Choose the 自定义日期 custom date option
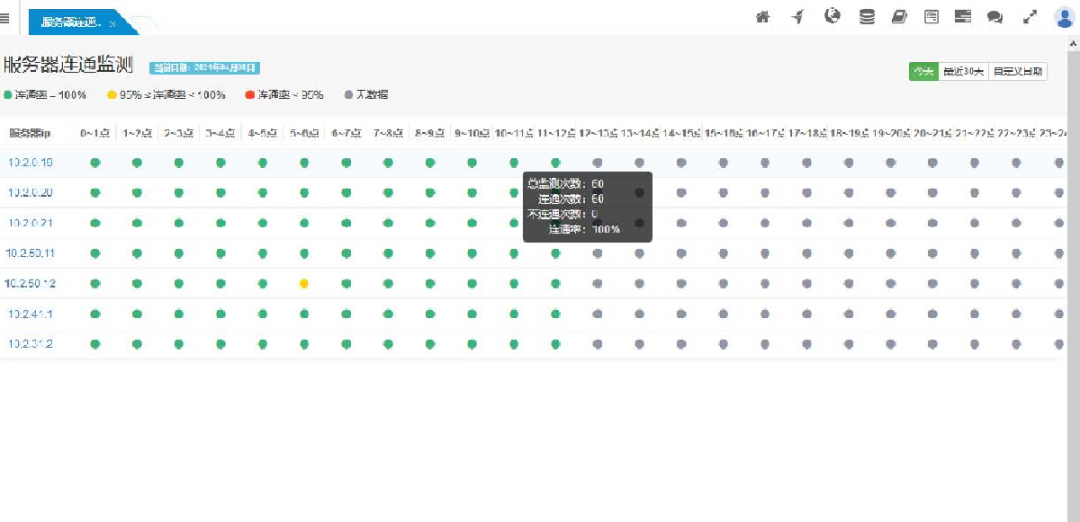This screenshot has width=1080, height=522. 1018,71
